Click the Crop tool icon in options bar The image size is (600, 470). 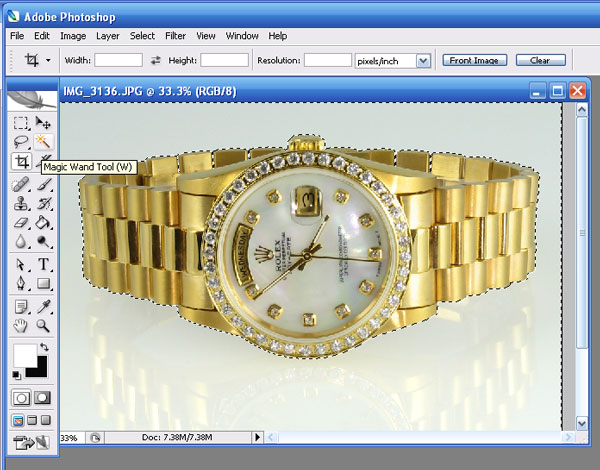point(31,60)
